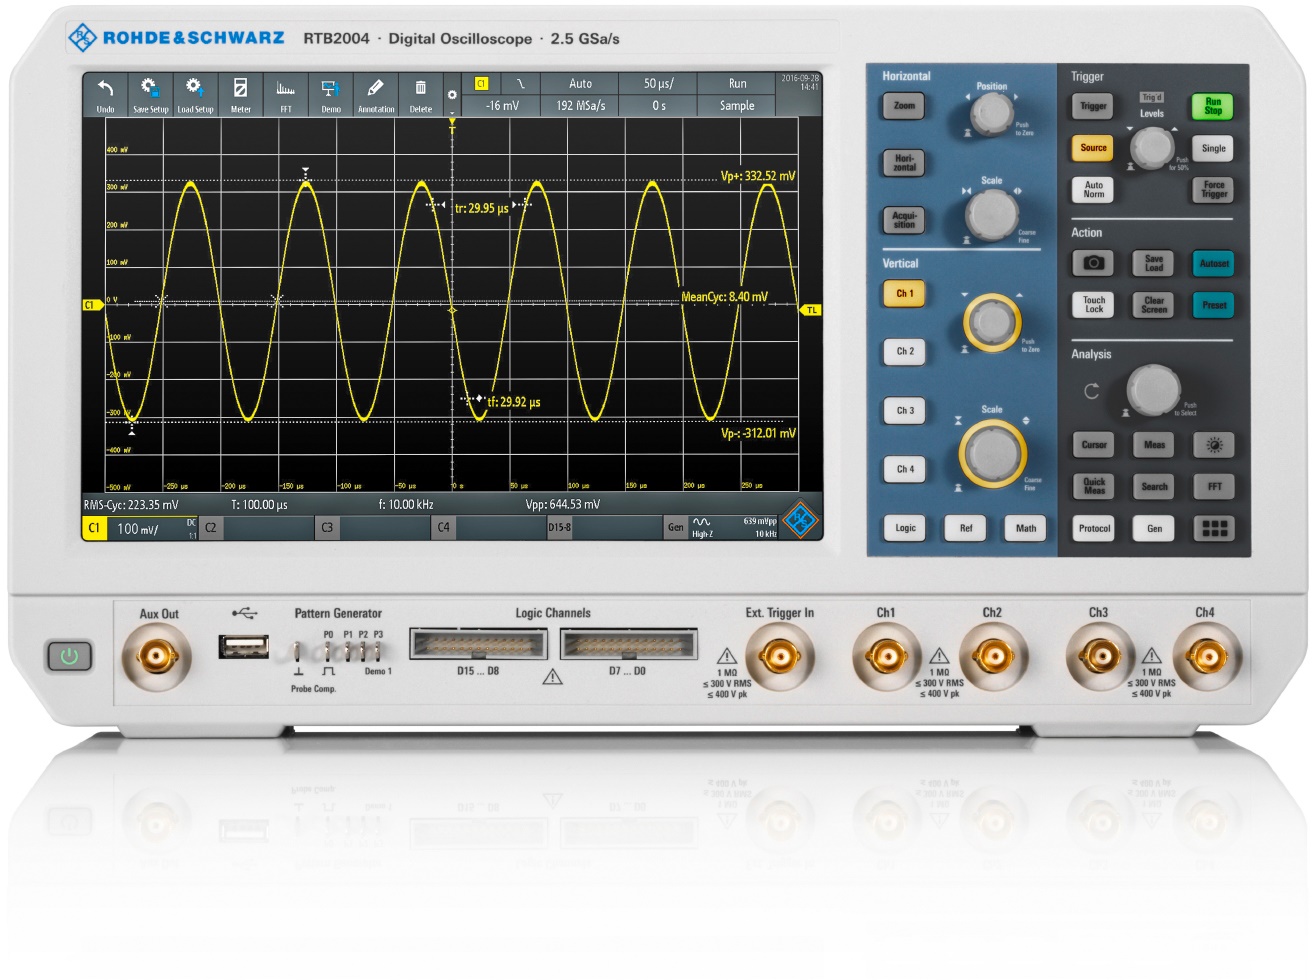Viewport: 1312px width, 980px height.
Task: Tap the Load Setup icon
Action: point(195,94)
